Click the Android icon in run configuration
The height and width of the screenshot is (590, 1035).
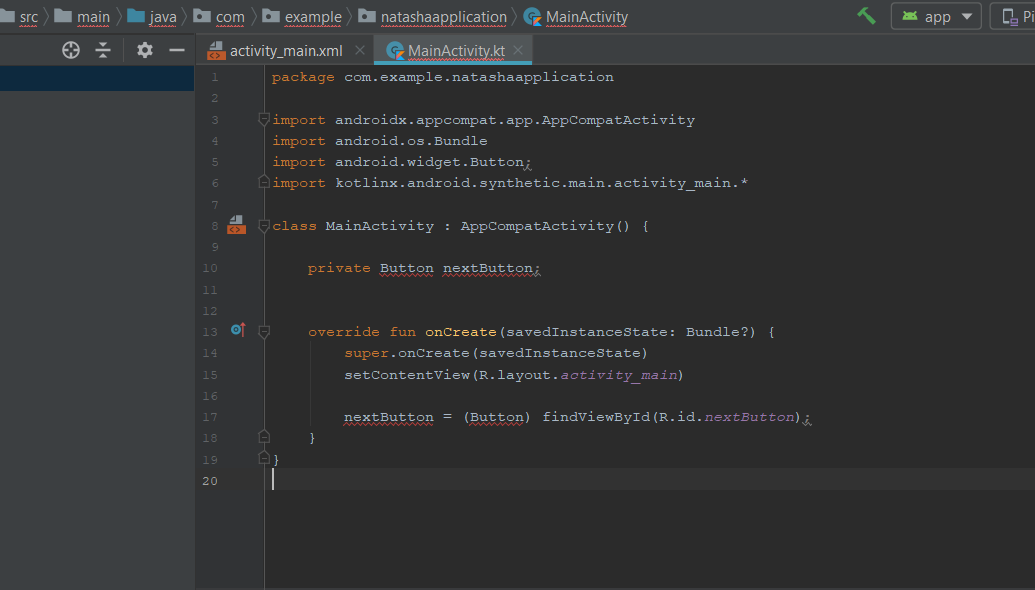[910, 16]
